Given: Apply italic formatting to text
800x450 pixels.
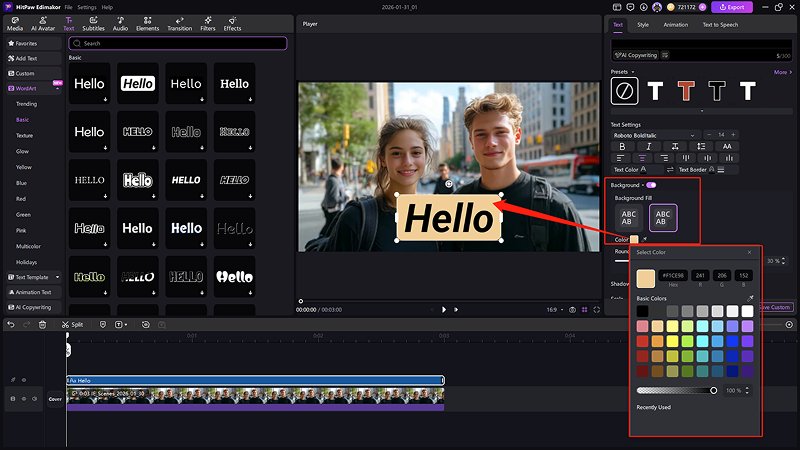Looking at the screenshot, I should pos(648,146).
